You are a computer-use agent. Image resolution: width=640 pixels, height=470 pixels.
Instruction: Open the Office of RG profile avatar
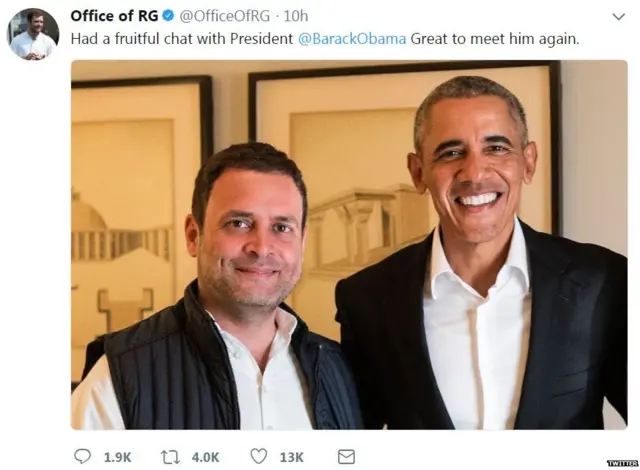[x=33, y=33]
